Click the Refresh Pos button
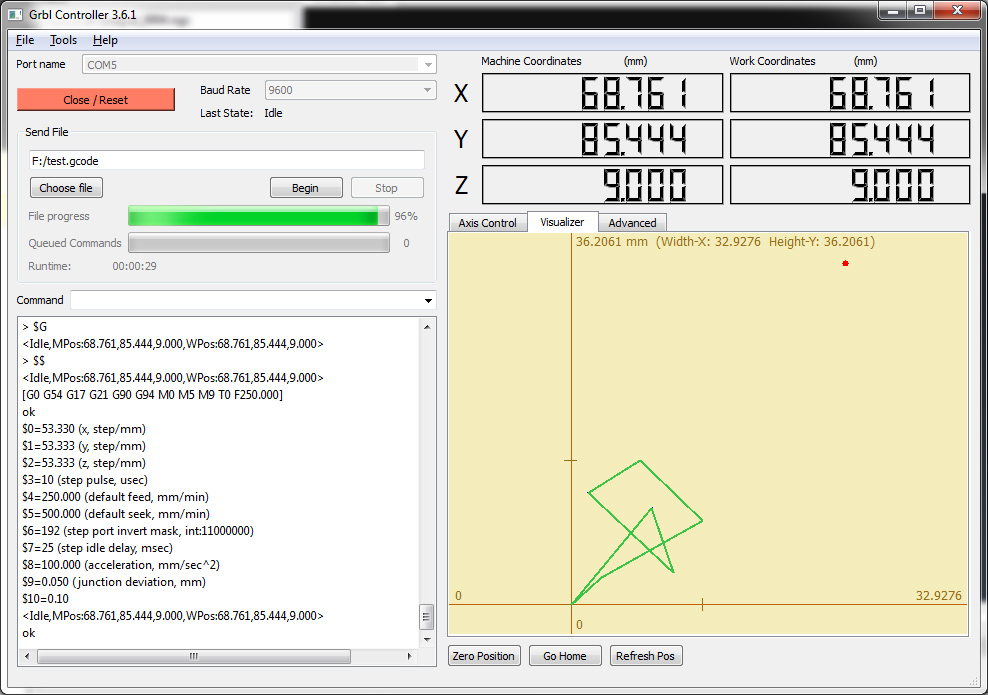The height and width of the screenshot is (695, 988). click(646, 656)
